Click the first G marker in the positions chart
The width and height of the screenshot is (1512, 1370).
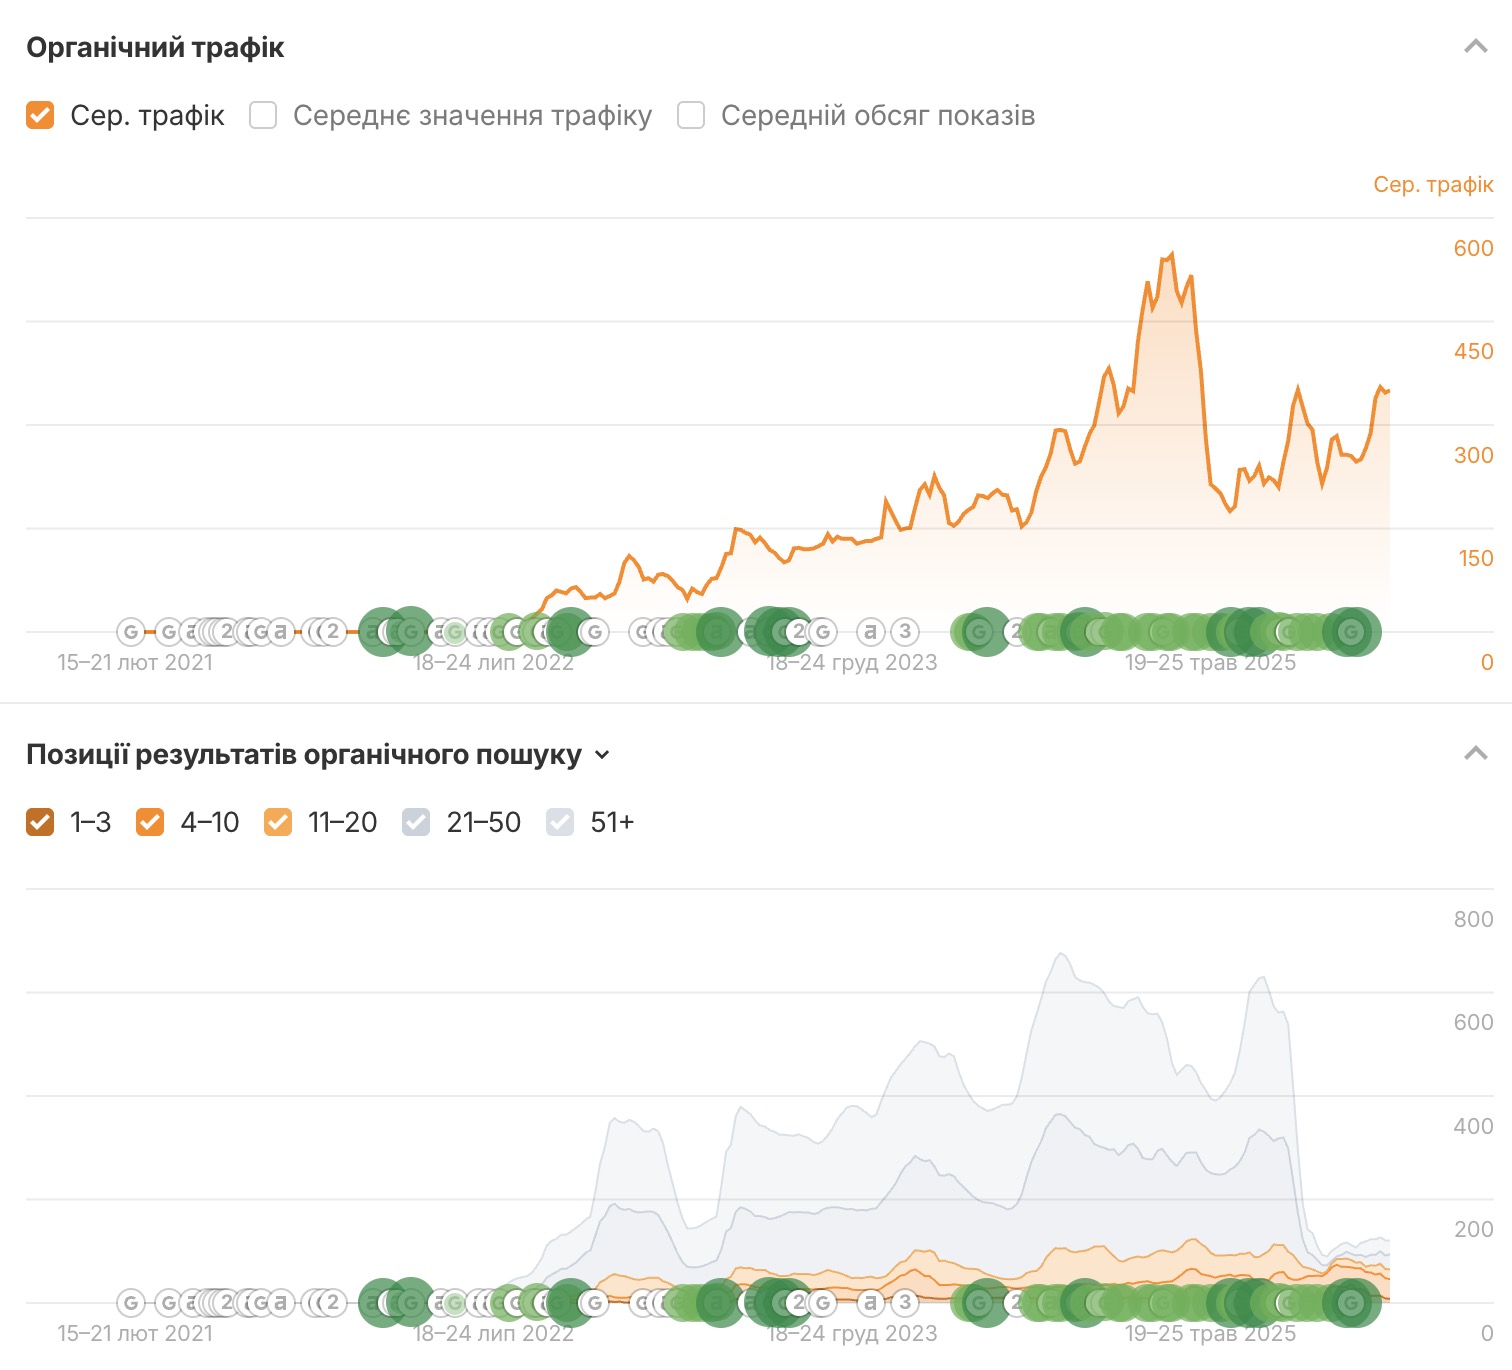tap(131, 1303)
